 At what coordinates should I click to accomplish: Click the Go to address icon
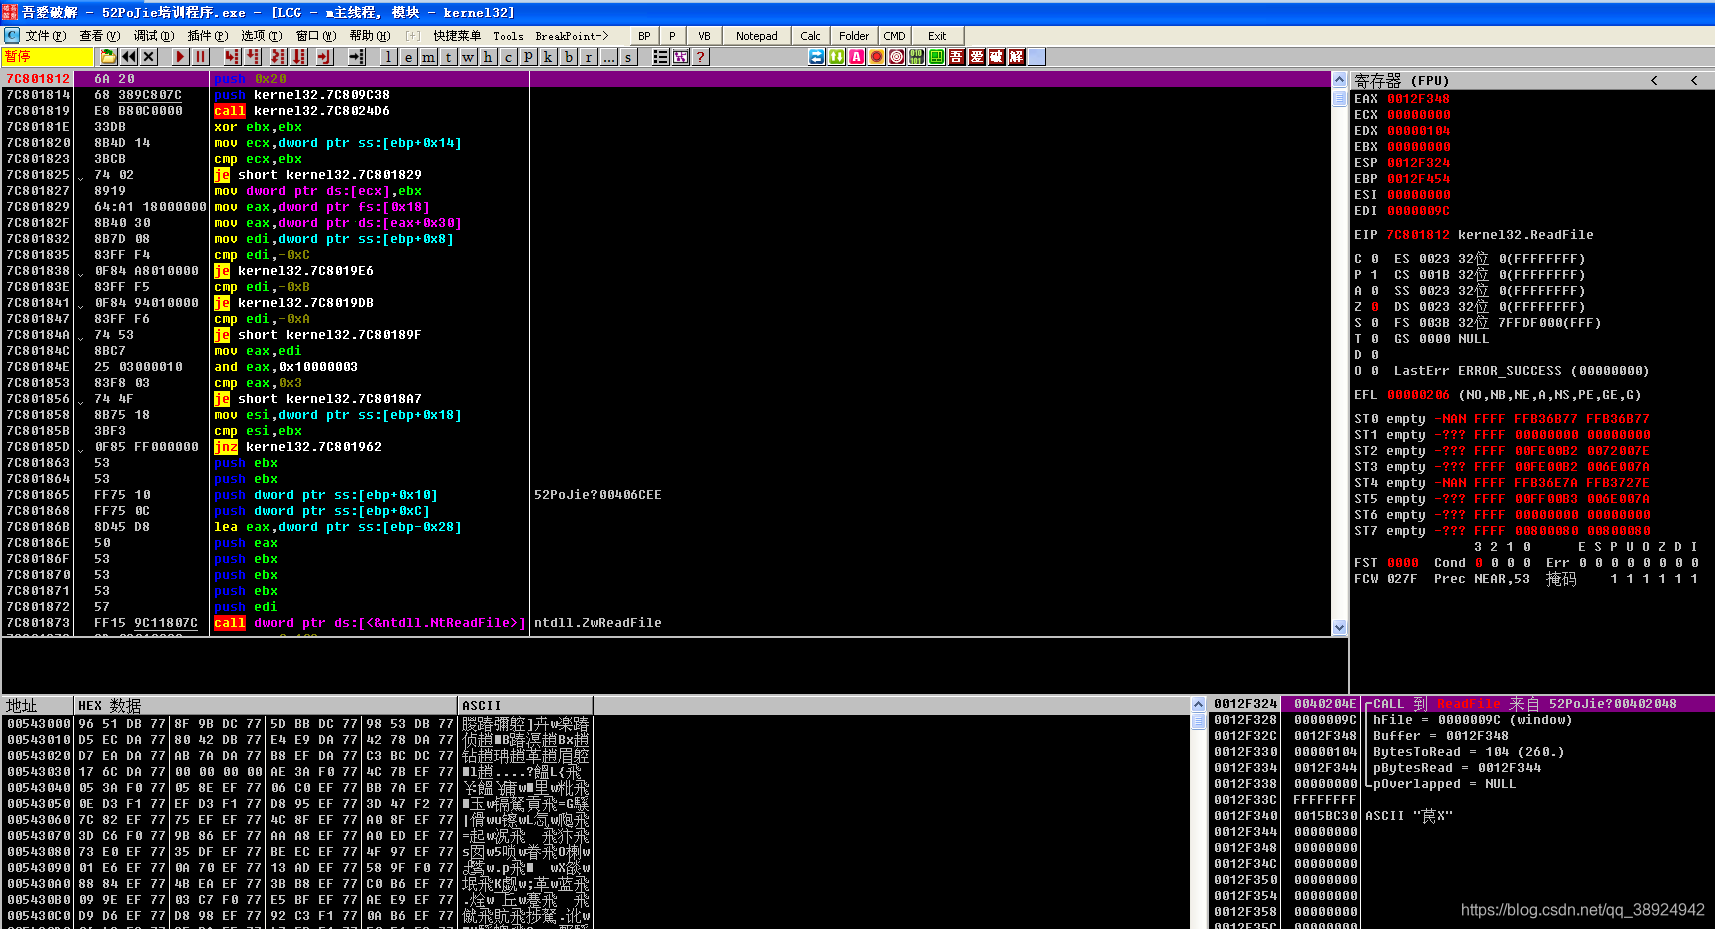356,57
